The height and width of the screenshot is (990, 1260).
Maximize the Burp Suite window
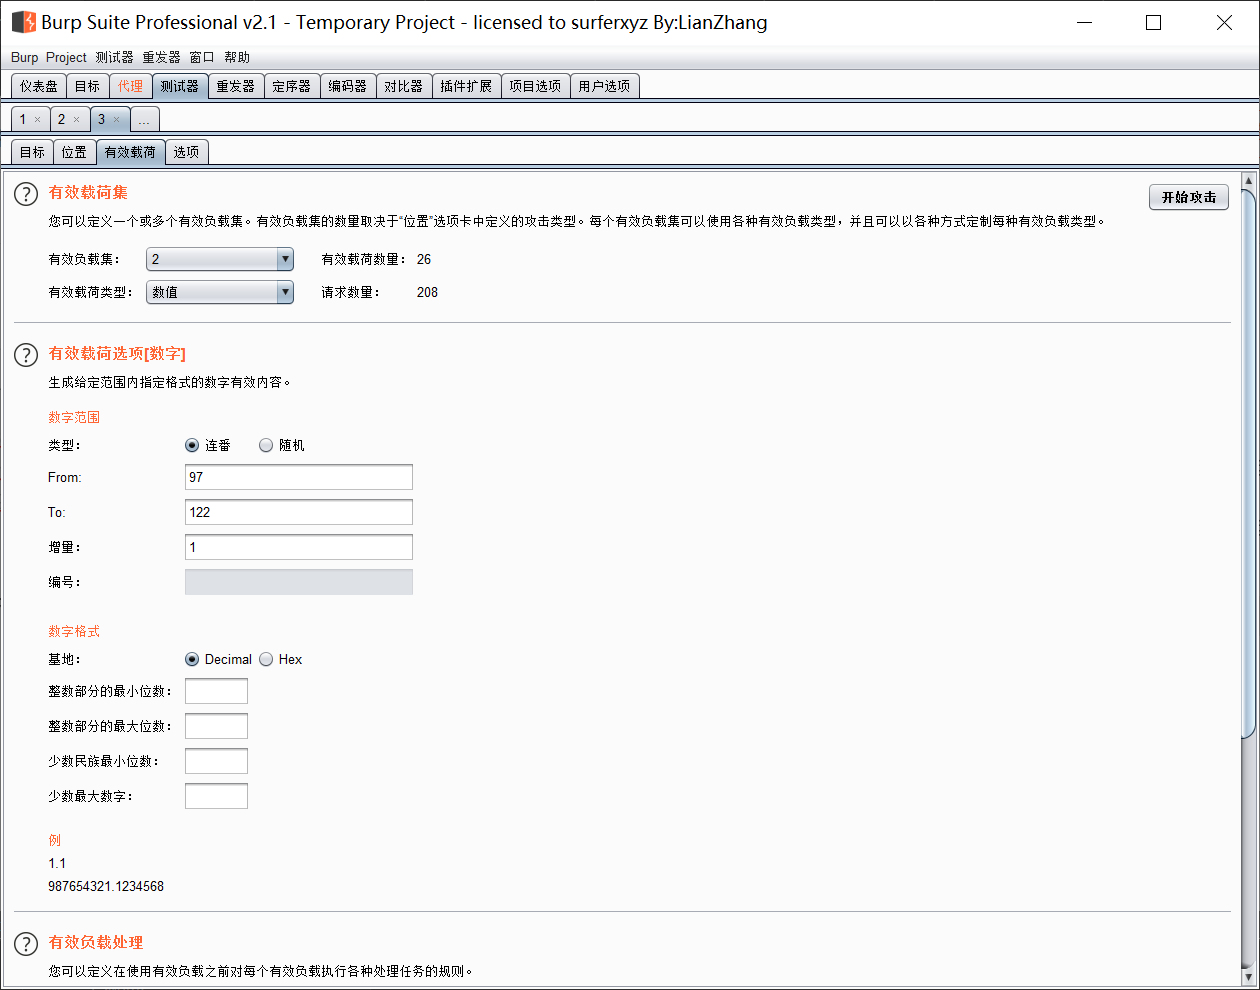click(x=1153, y=22)
